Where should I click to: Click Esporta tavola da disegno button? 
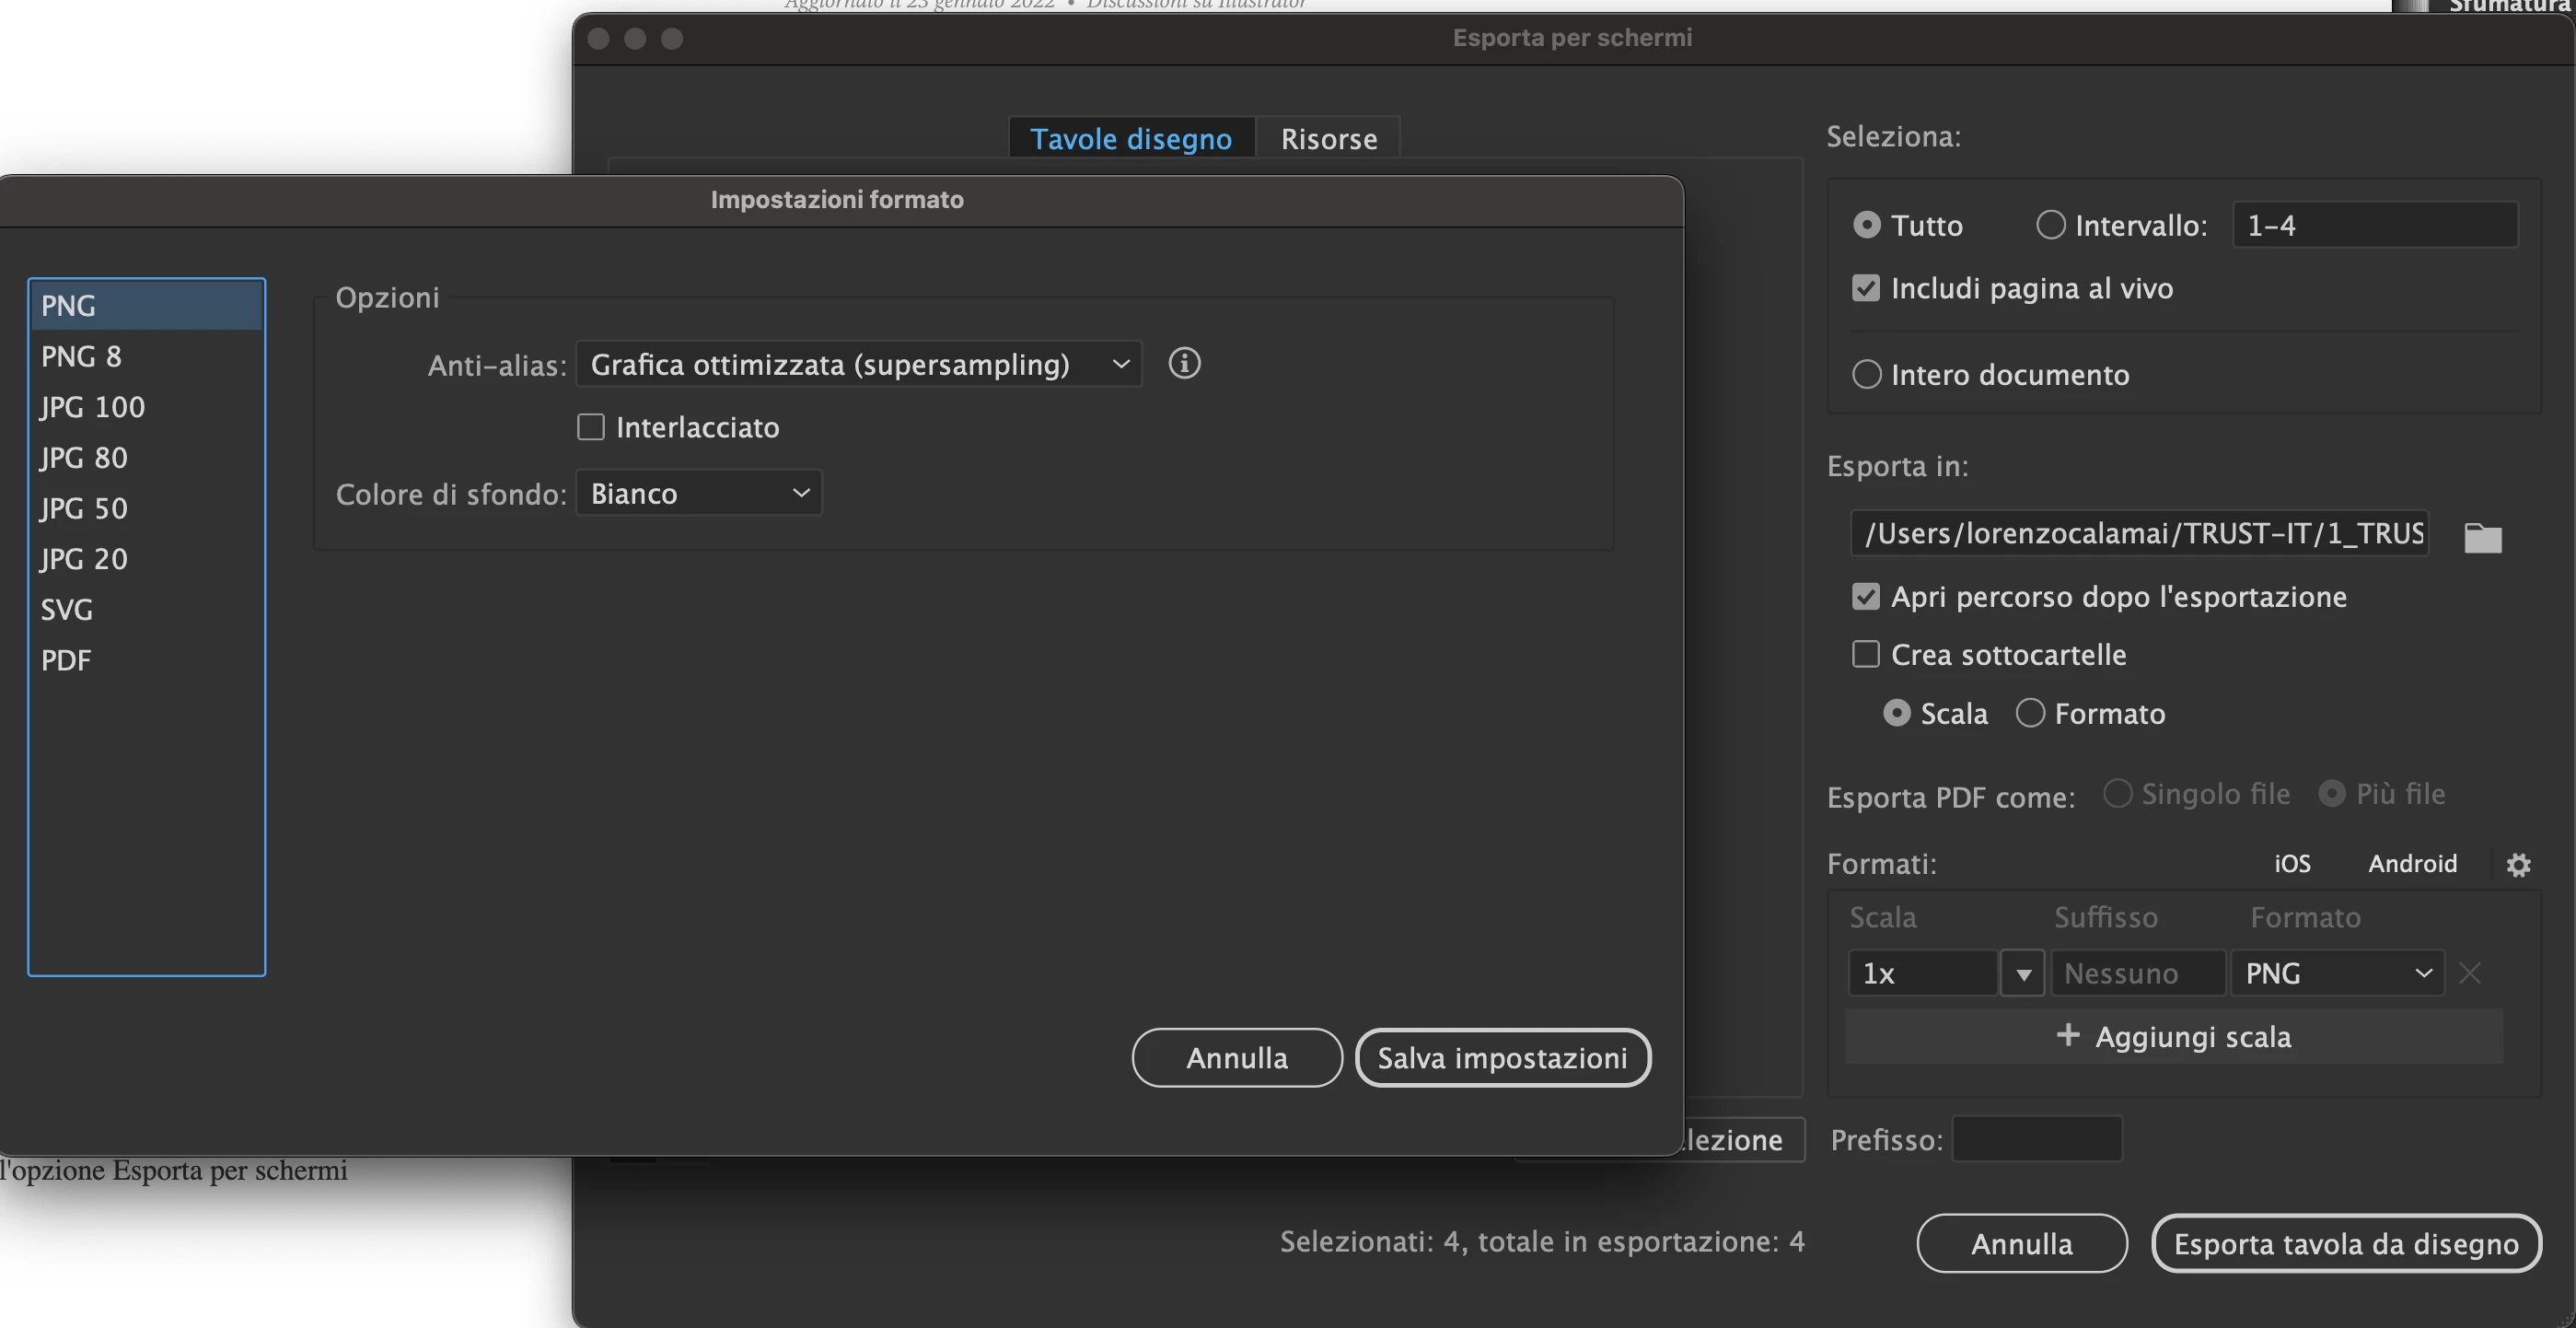coord(2345,1243)
